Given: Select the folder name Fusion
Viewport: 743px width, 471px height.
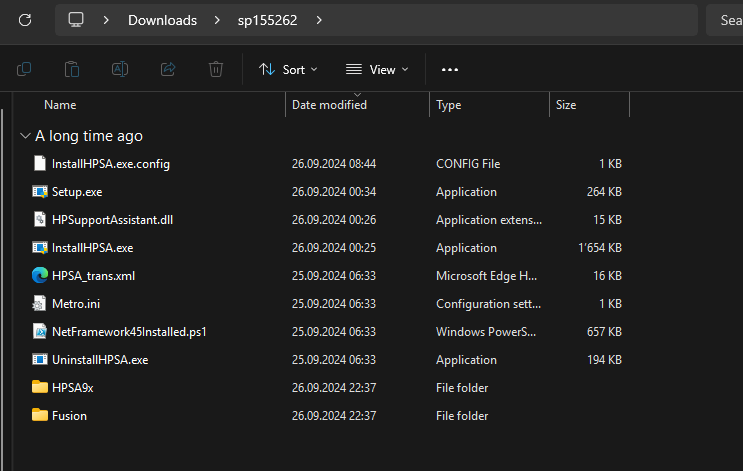Looking at the screenshot, I should click(69, 416).
